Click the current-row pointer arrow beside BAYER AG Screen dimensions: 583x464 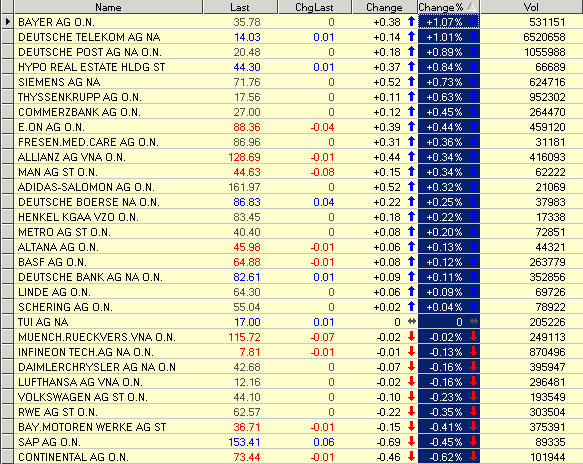(x=7, y=22)
